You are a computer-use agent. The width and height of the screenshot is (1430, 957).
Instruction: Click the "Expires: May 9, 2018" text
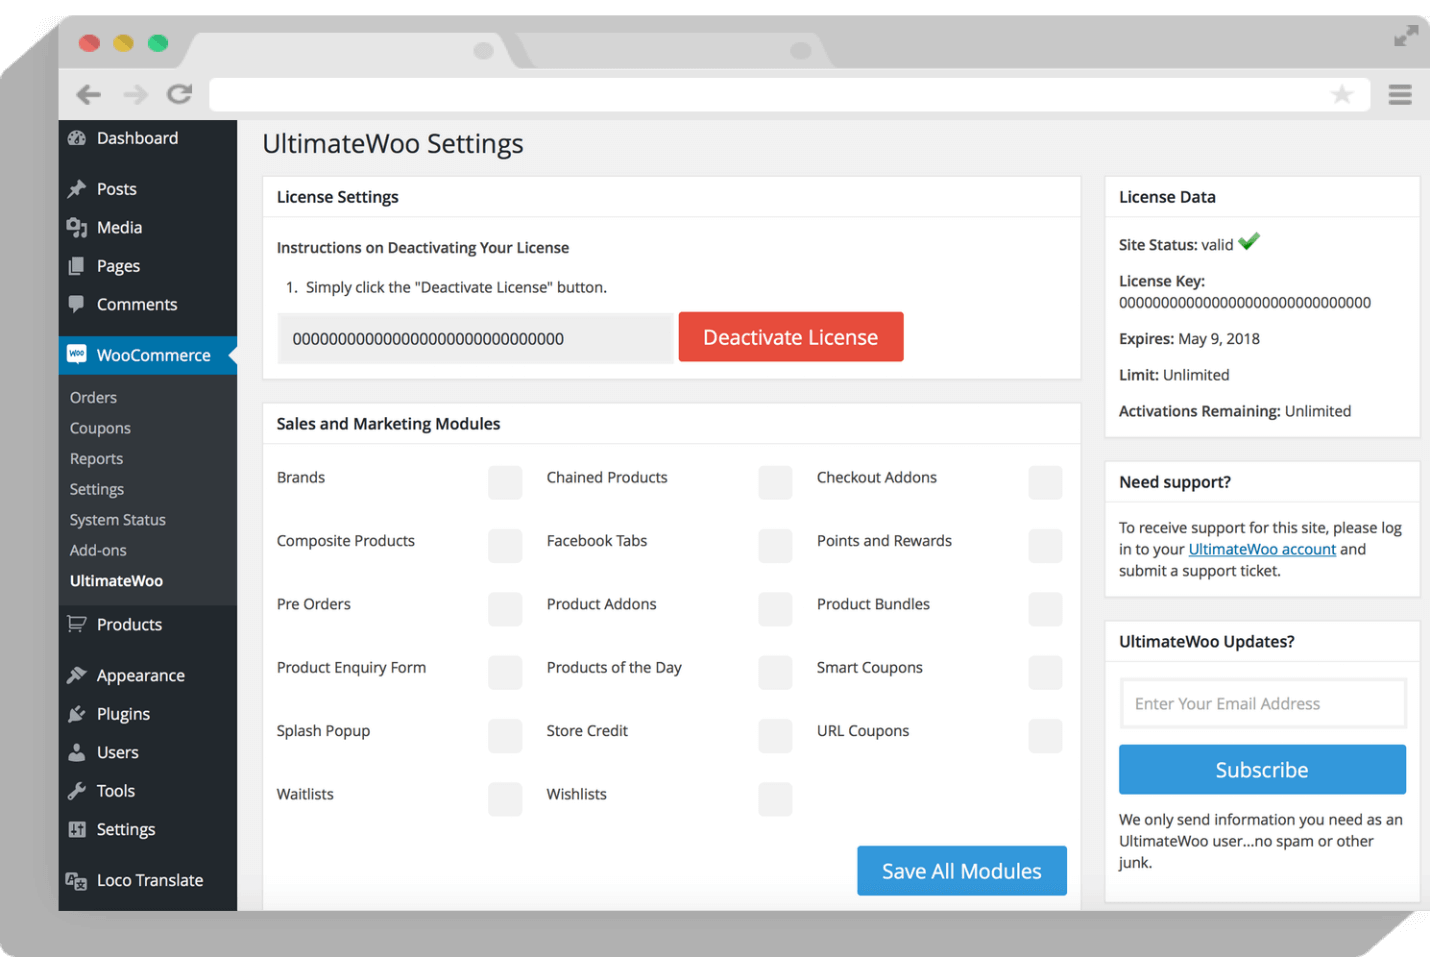coord(1189,339)
